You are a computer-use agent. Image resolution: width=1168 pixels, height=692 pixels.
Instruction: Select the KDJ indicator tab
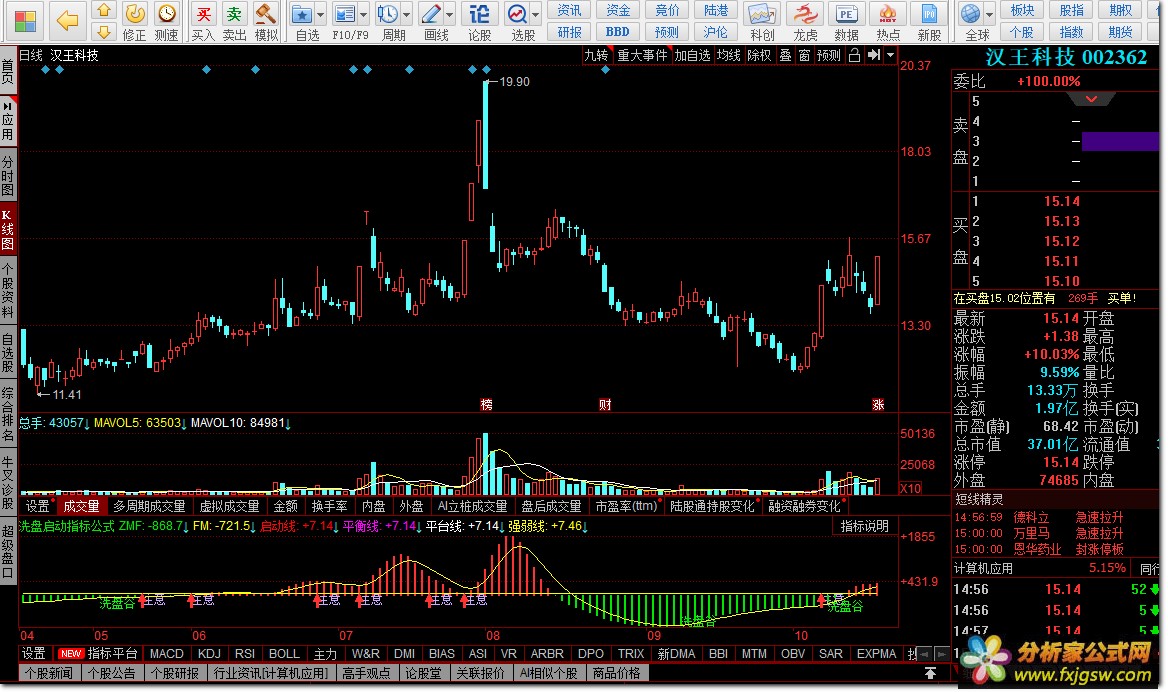[x=209, y=654]
